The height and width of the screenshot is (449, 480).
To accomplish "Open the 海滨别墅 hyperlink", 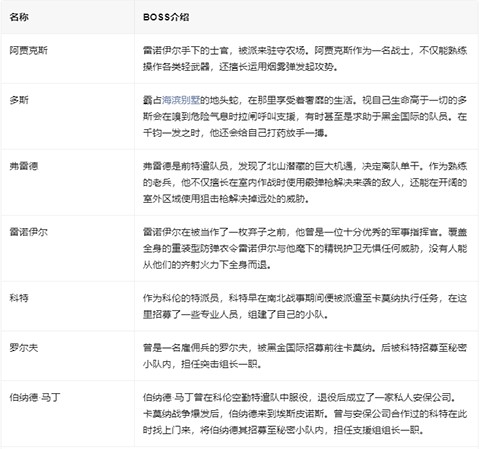I will click(181, 100).
